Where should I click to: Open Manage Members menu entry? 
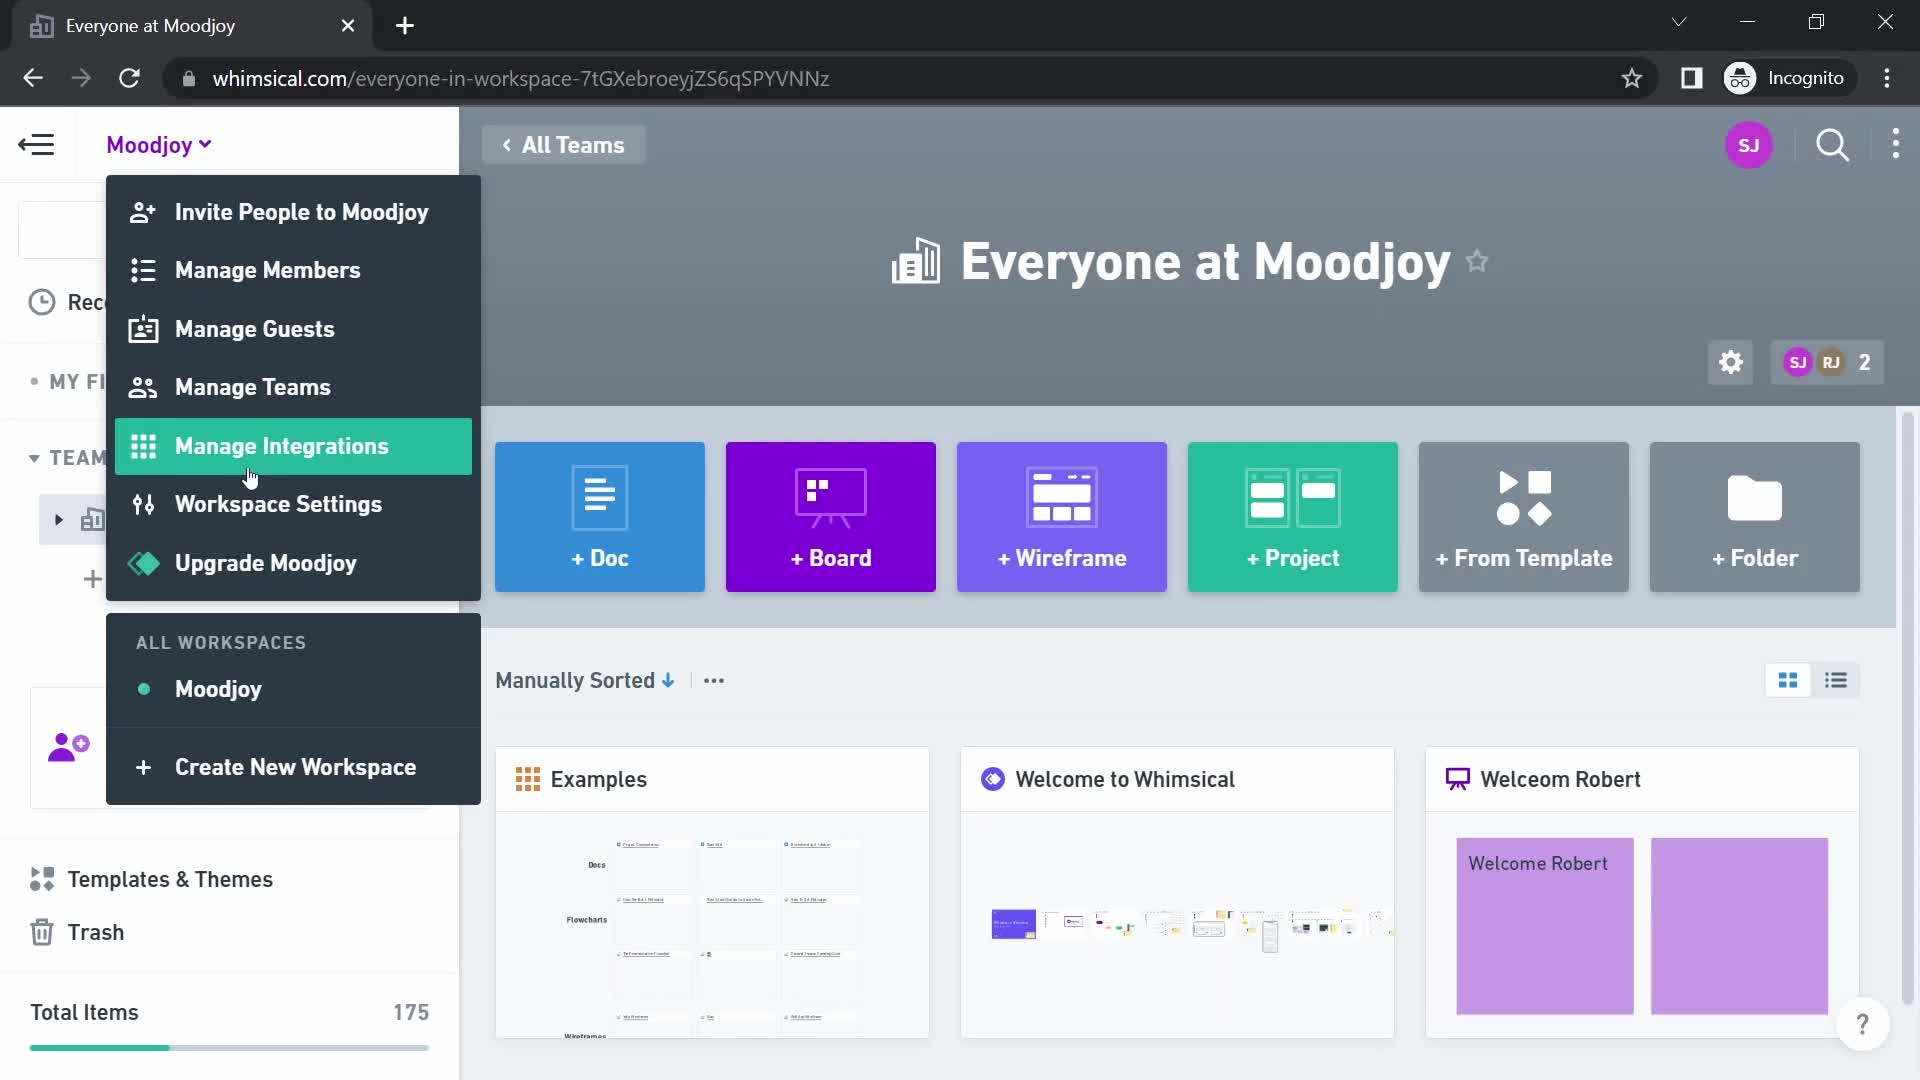pyautogui.click(x=292, y=270)
